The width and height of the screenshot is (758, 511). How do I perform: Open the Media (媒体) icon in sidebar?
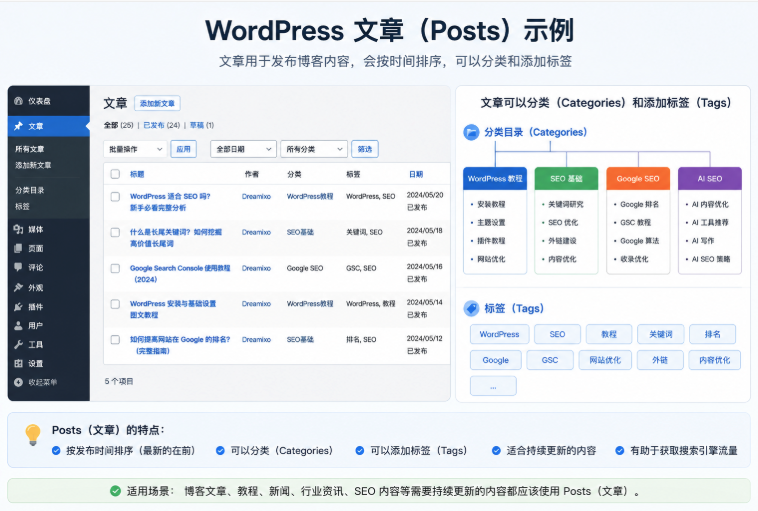tap(18, 229)
